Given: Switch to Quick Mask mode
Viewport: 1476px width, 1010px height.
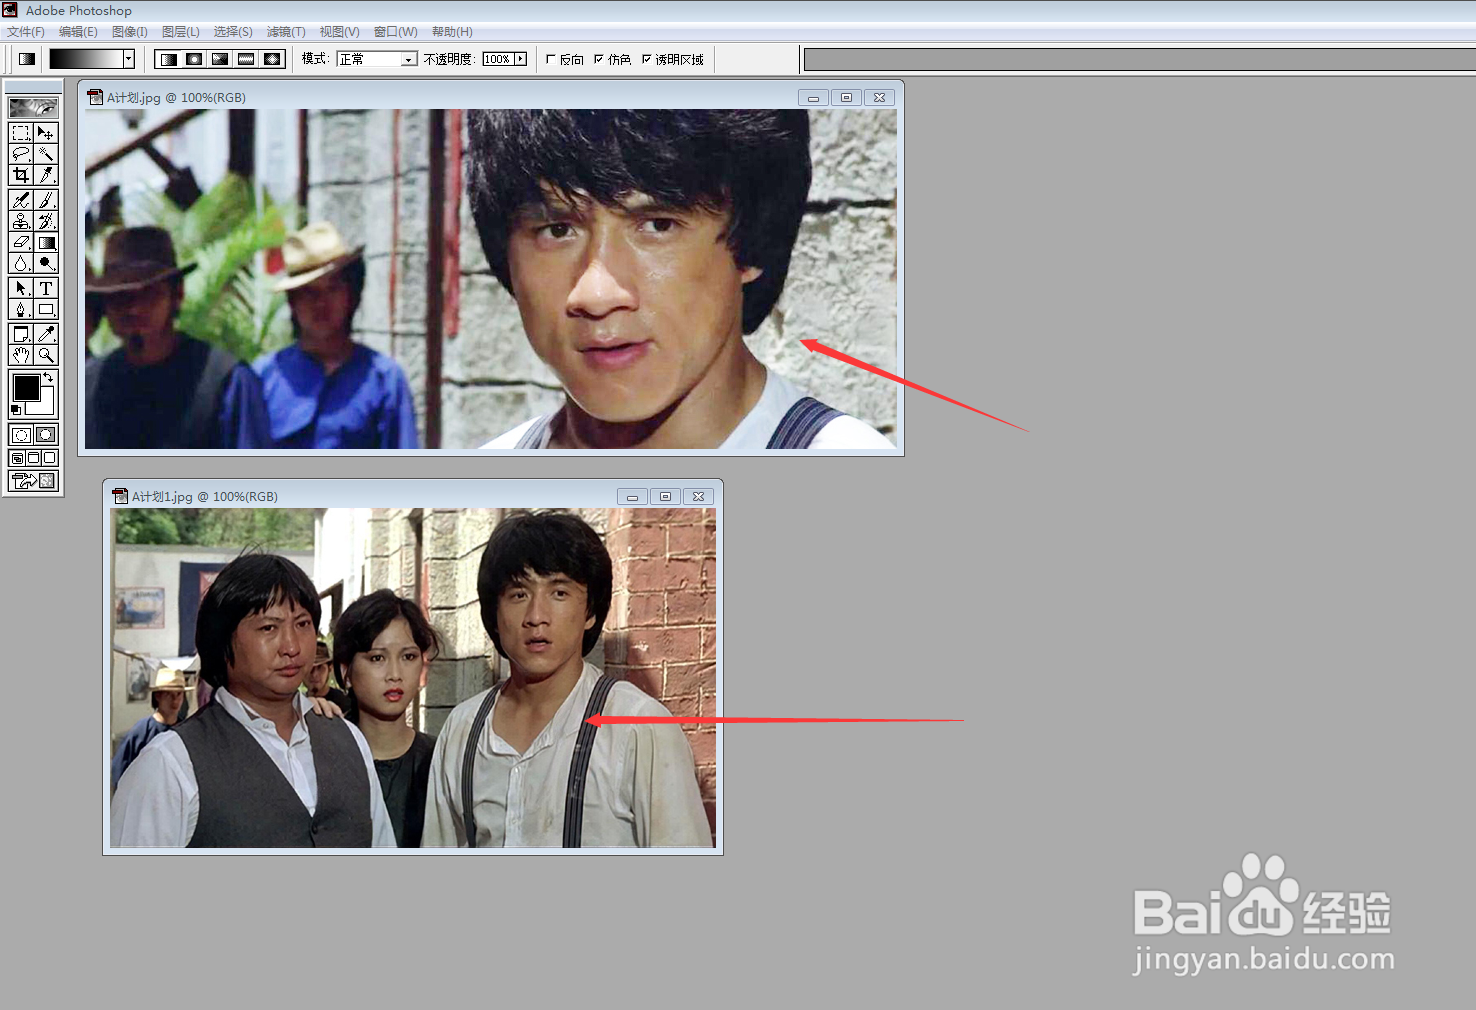Looking at the screenshot, I should point(46,435).
